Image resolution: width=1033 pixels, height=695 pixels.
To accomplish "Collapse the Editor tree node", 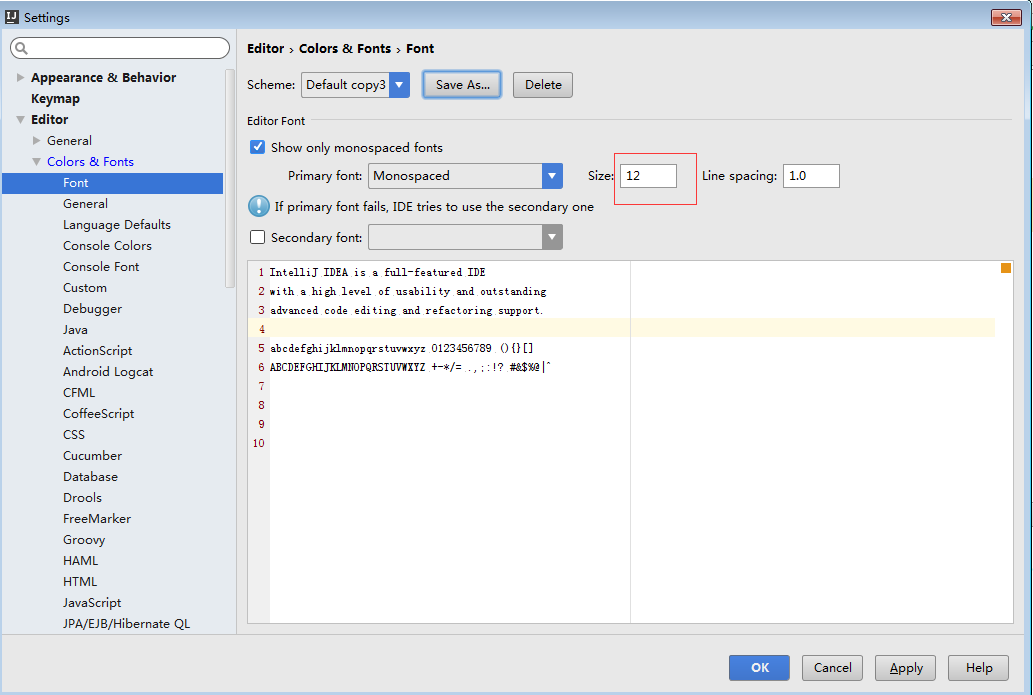I will pos(20,119).
